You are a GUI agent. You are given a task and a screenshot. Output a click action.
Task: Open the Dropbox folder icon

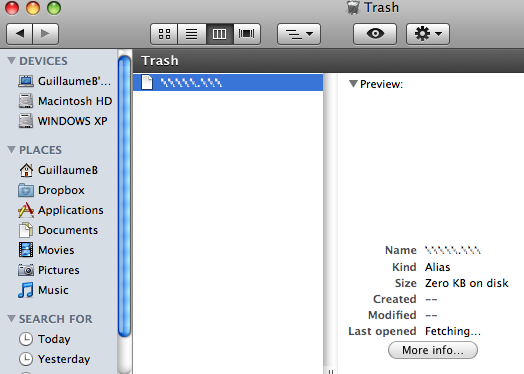[26, 190]
